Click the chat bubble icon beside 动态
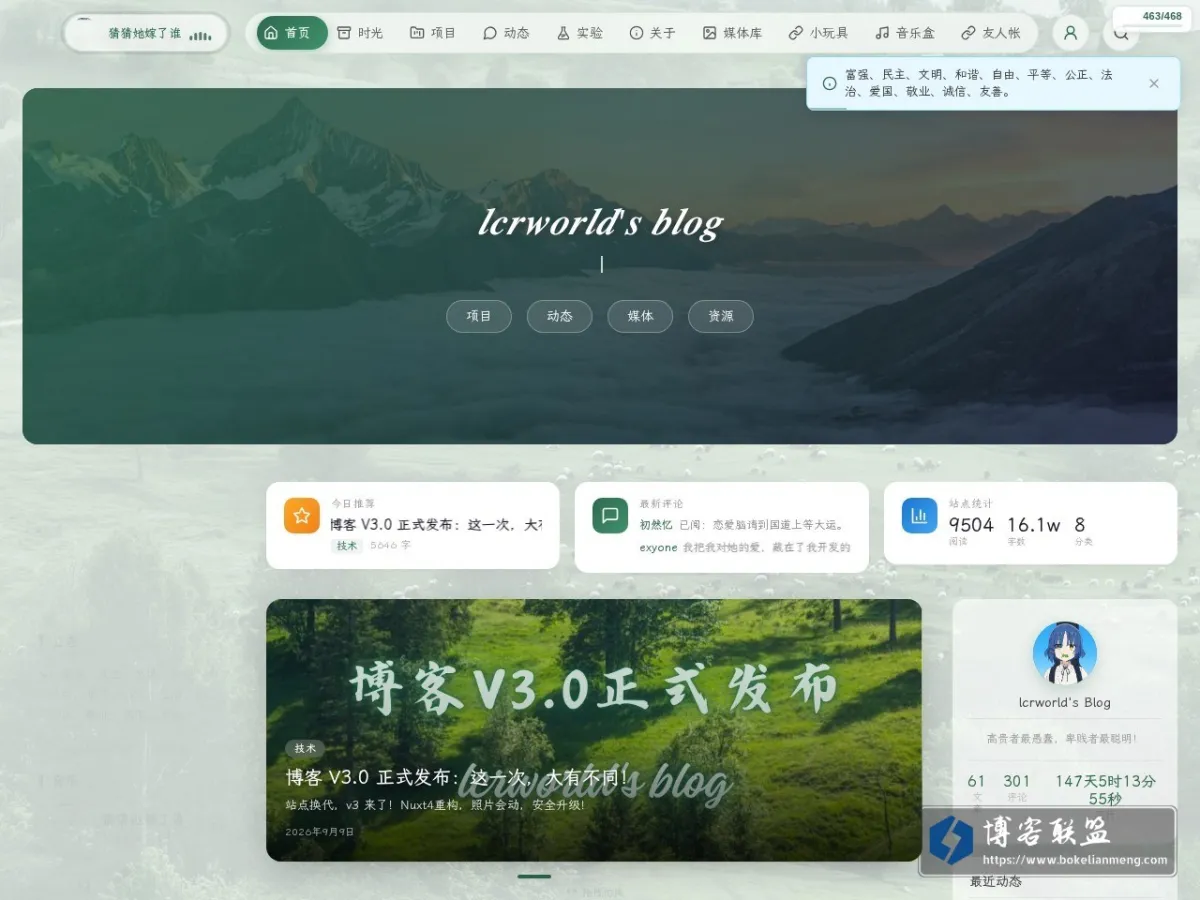 click(x=490, y=33)
